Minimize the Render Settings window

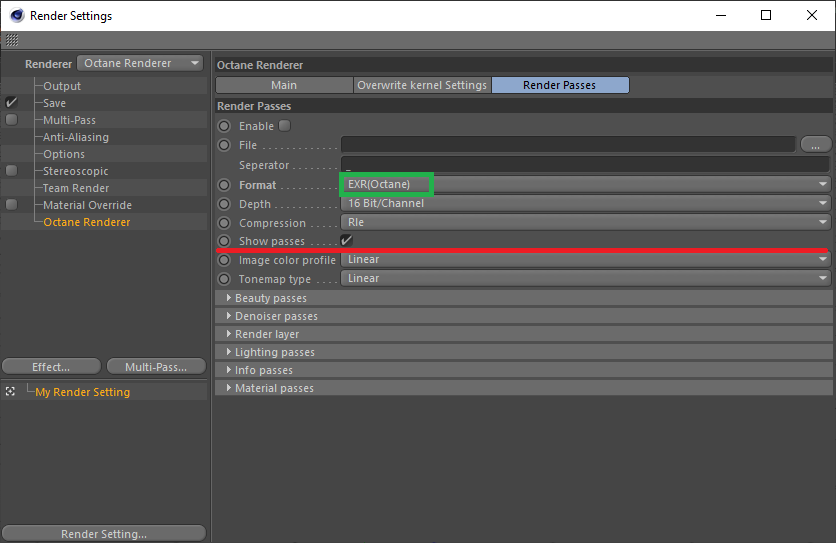tap(721, 15)
